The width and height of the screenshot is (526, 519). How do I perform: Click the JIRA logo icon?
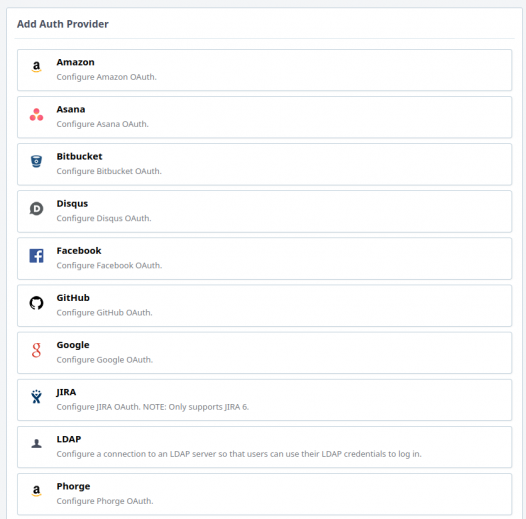pyautogui.click(x=36, y=397)
